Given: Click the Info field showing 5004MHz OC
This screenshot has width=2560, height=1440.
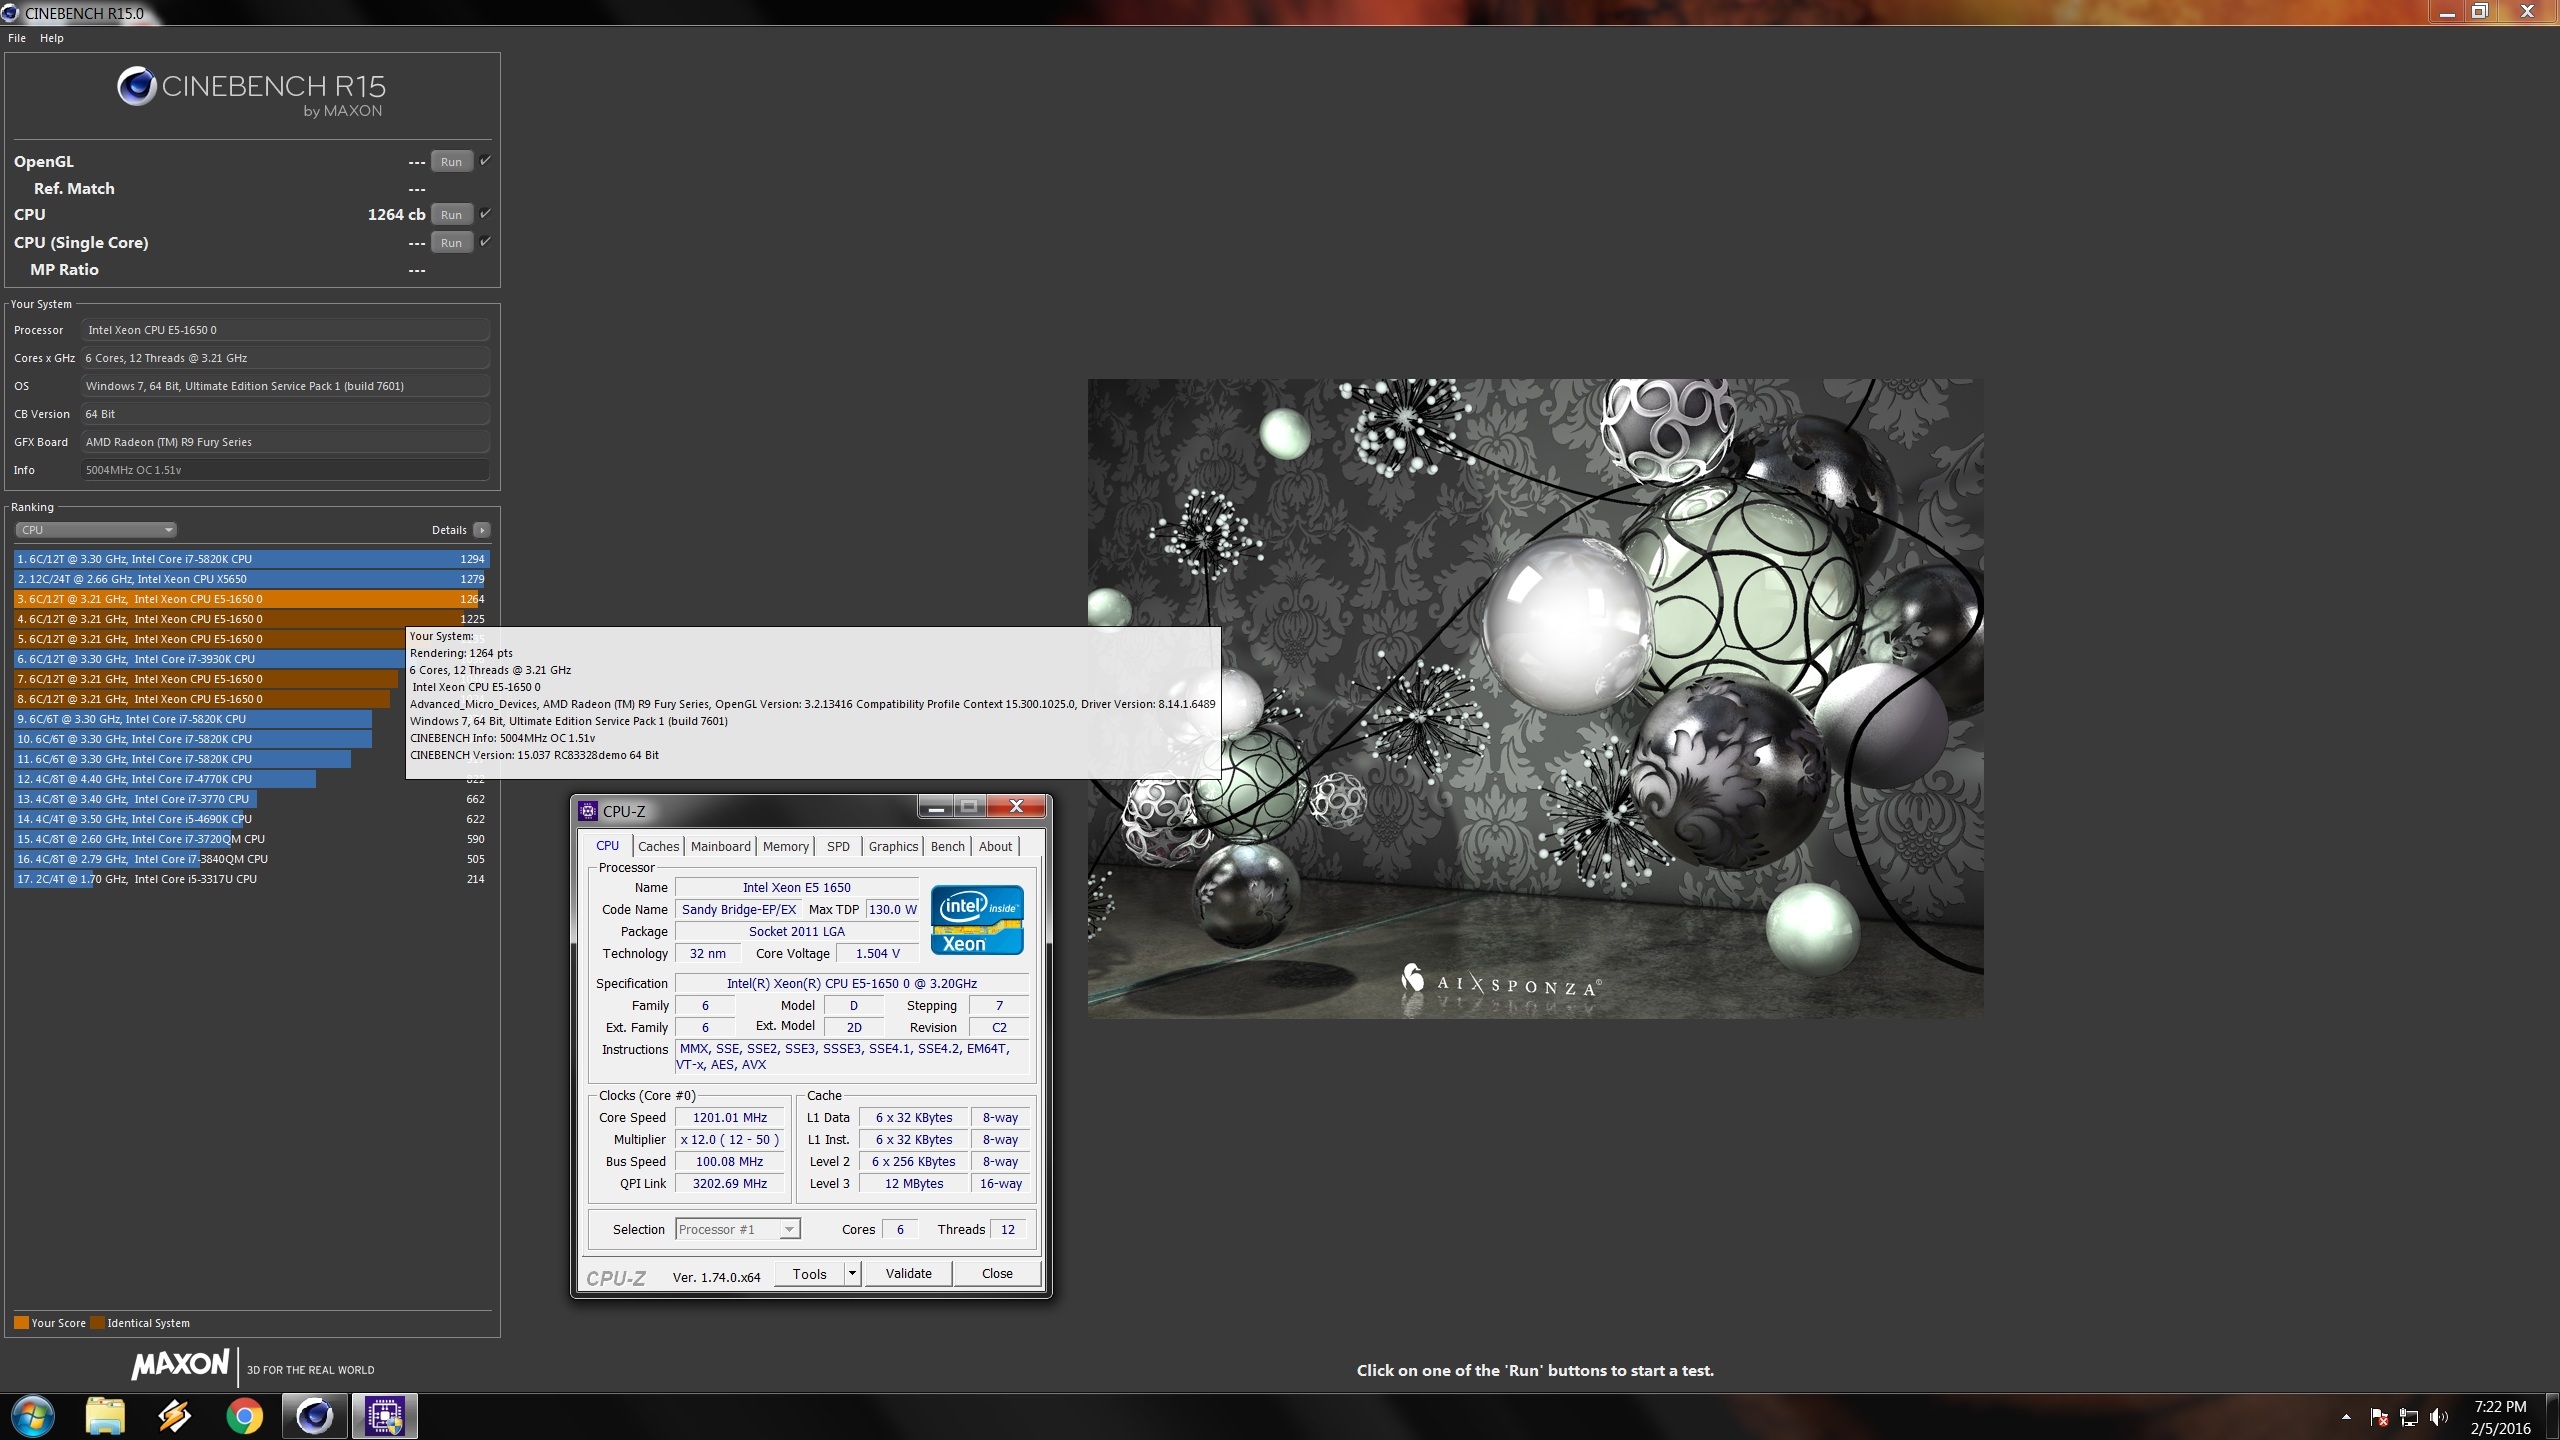Looking at the screenshot, I should point(285,470).
